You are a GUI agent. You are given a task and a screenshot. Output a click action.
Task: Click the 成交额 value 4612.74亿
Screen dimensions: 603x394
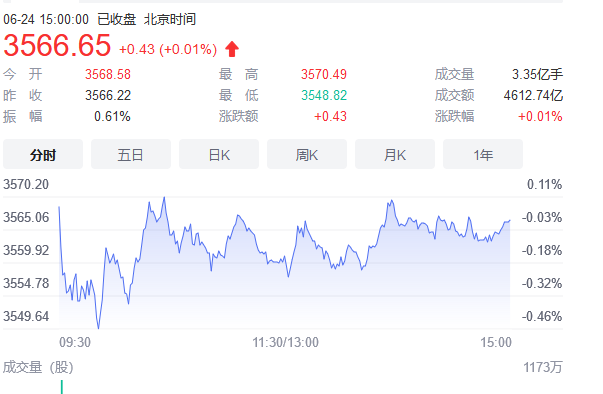533,95
